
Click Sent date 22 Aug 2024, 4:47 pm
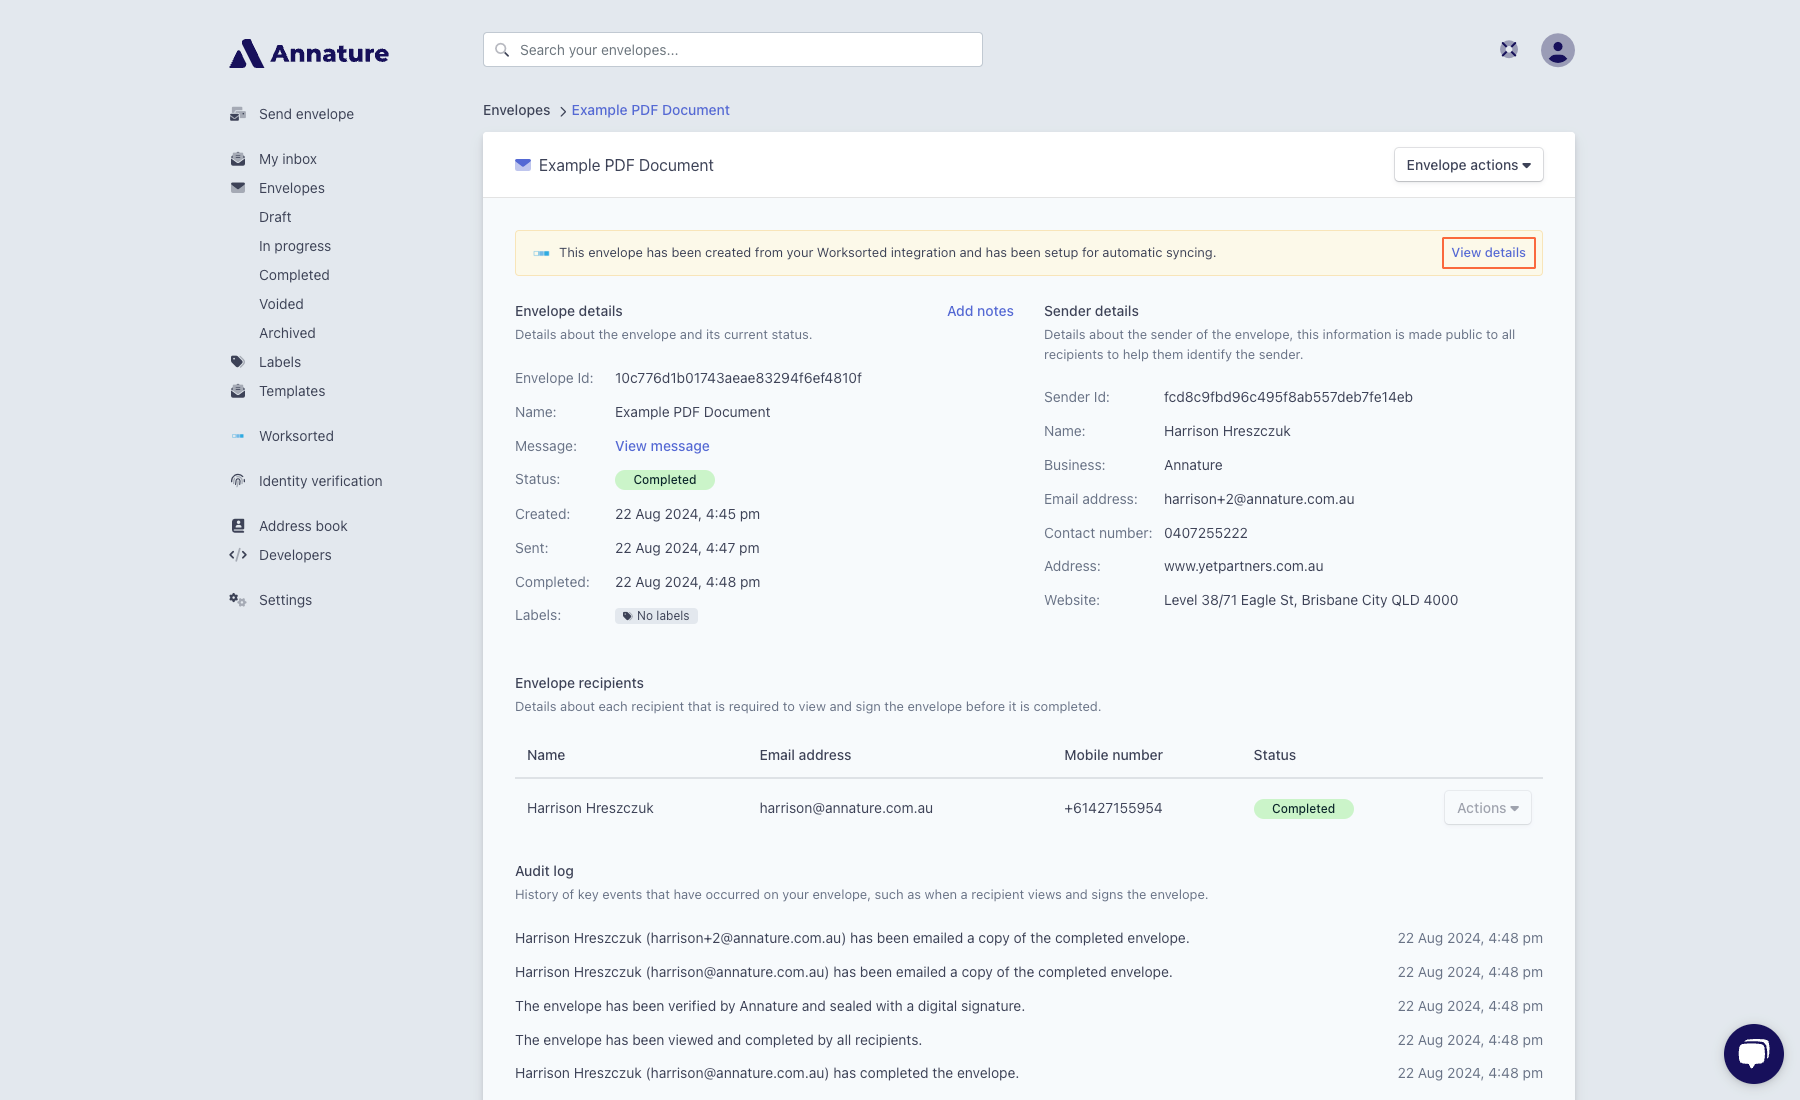point(687,548)
